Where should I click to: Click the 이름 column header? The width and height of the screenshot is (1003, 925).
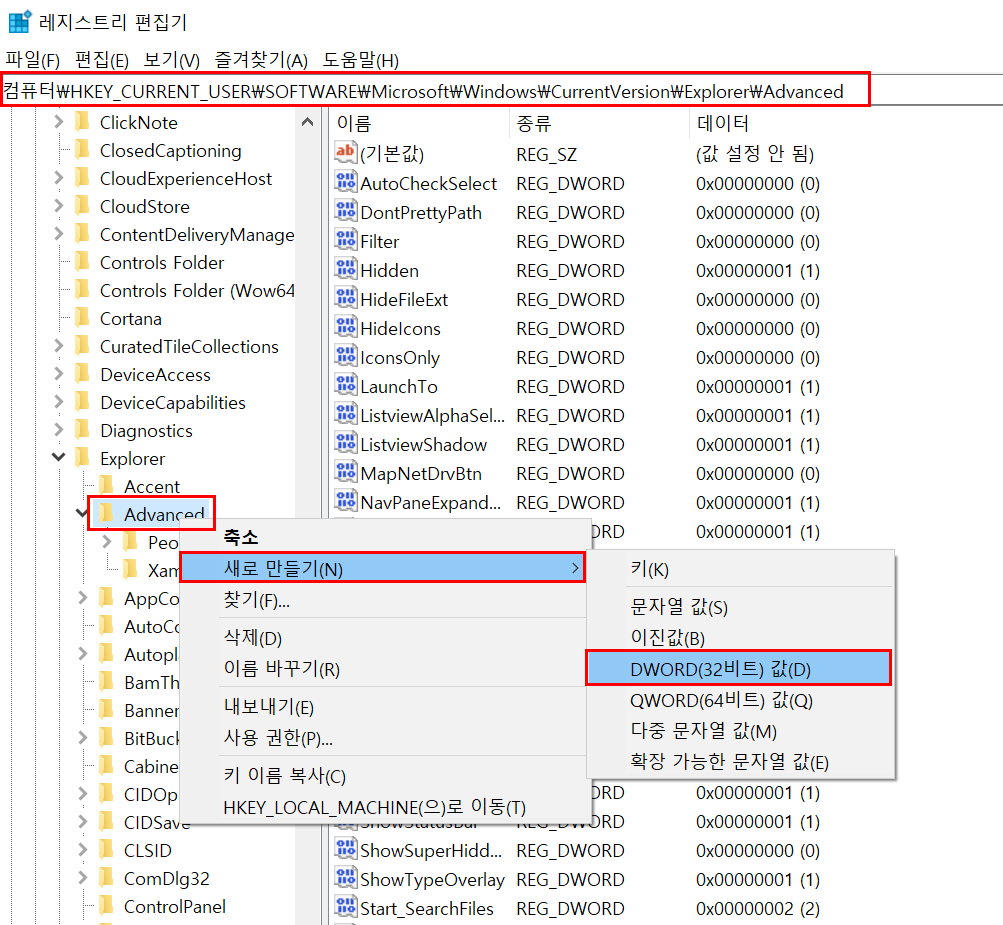[420, 123]
